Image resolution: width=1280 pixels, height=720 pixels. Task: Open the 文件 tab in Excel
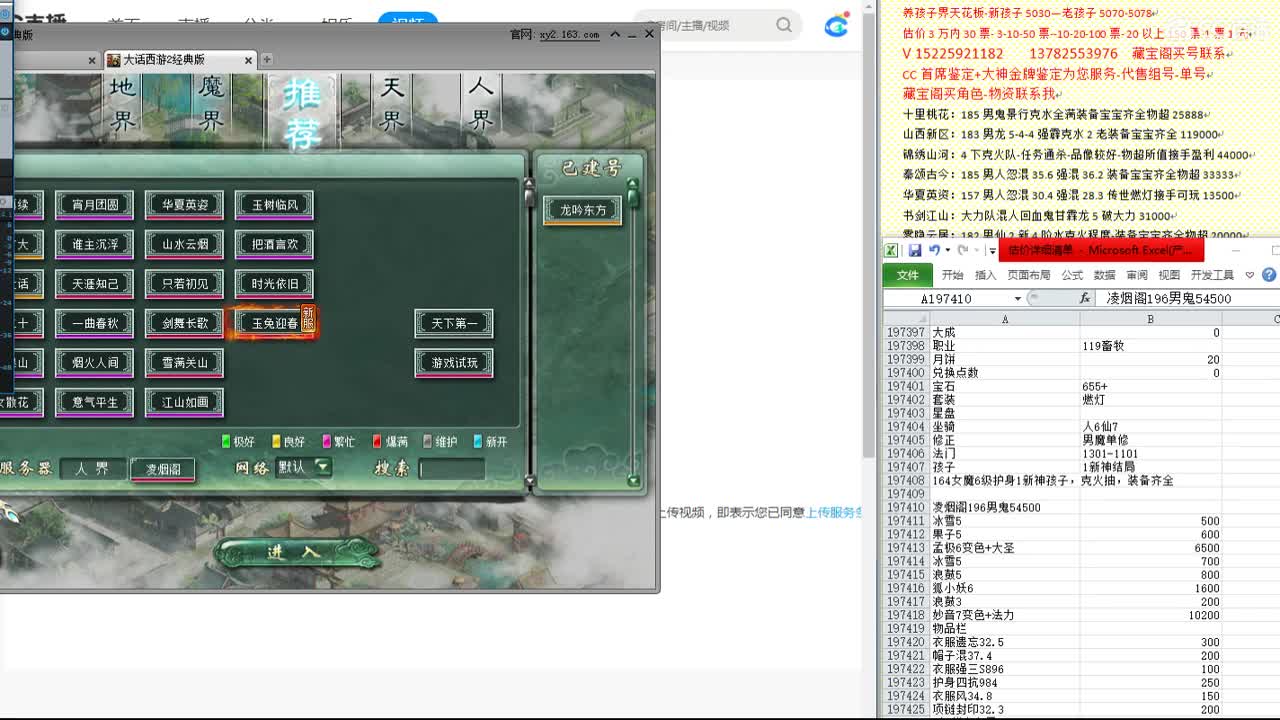pyautogui.click(x=907, y=275)
